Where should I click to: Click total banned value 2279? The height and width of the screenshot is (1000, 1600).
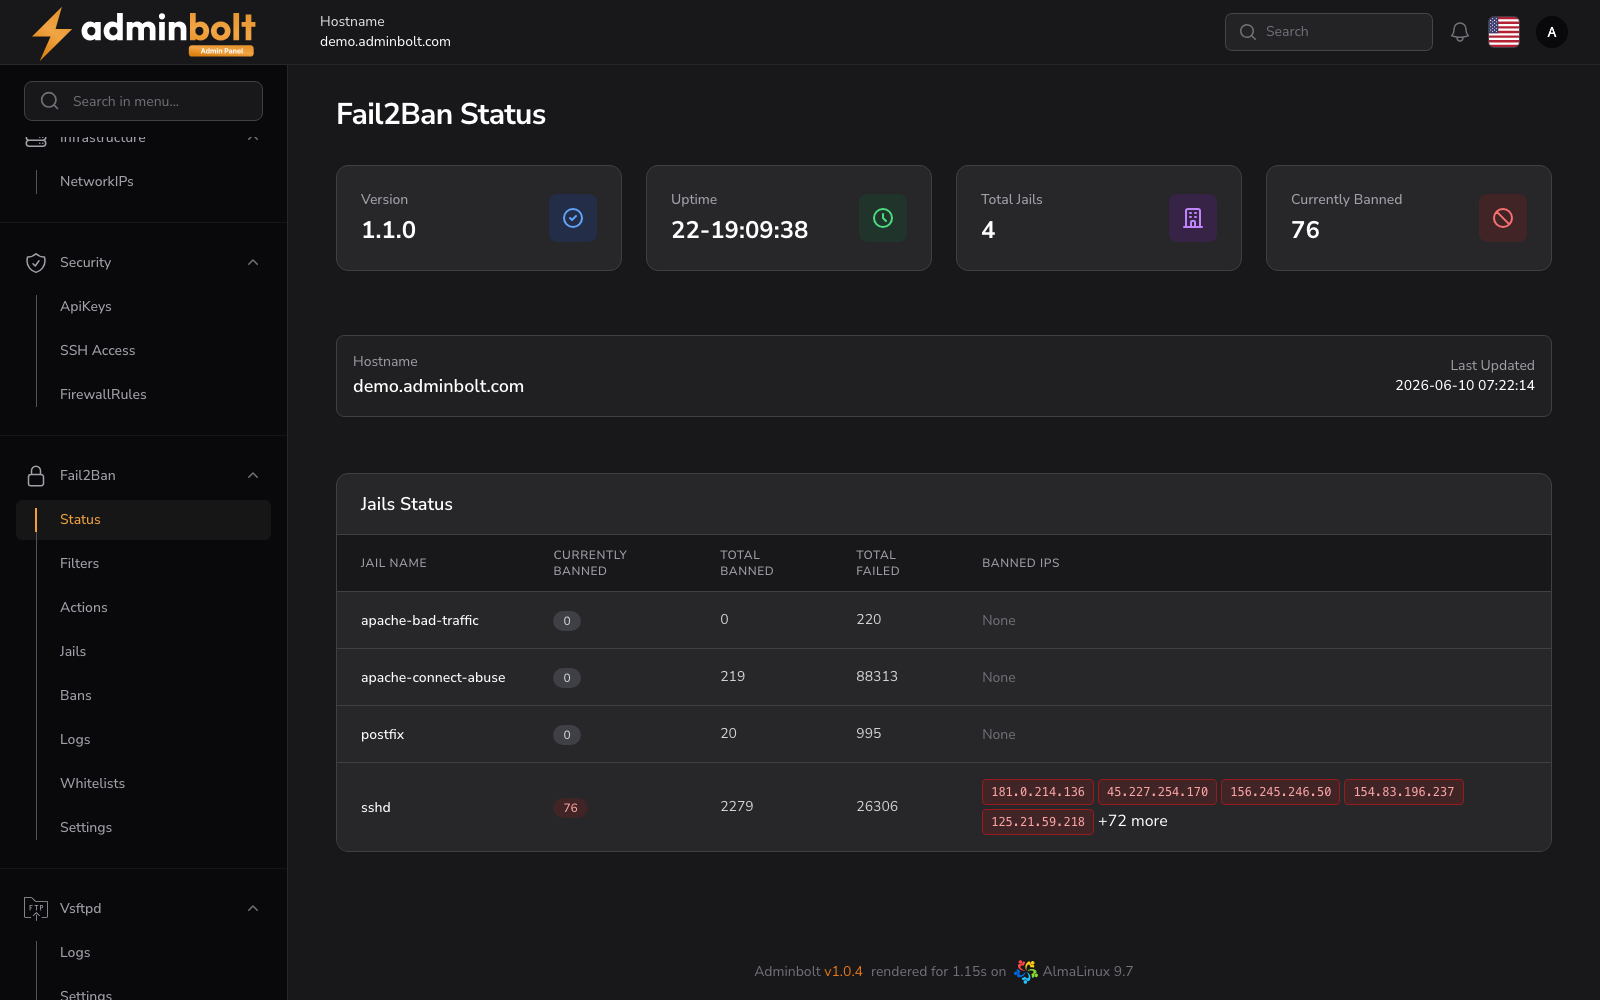coord(737,806)
